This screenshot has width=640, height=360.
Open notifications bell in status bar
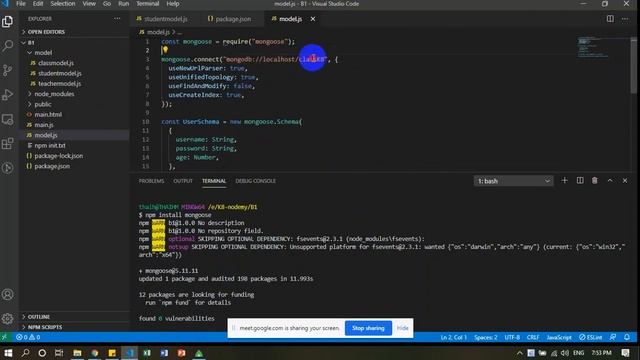[x=627, y=337]
